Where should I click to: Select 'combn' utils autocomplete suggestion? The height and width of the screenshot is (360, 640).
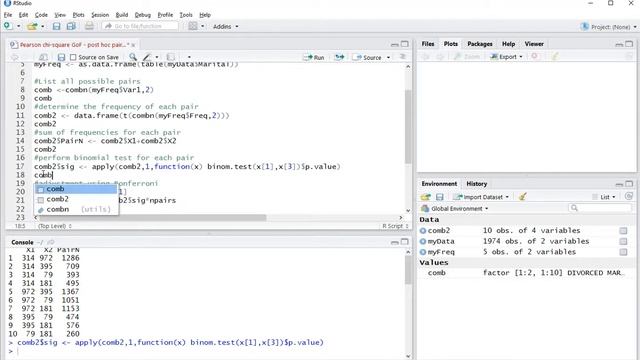tap(77, 209)
